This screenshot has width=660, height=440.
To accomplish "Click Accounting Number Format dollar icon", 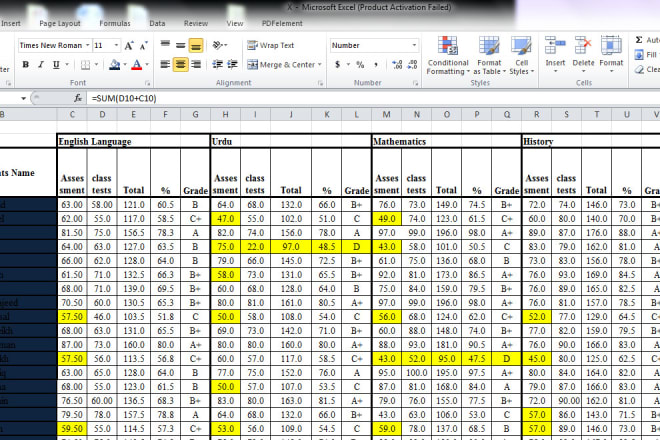I will pos(338,64).
